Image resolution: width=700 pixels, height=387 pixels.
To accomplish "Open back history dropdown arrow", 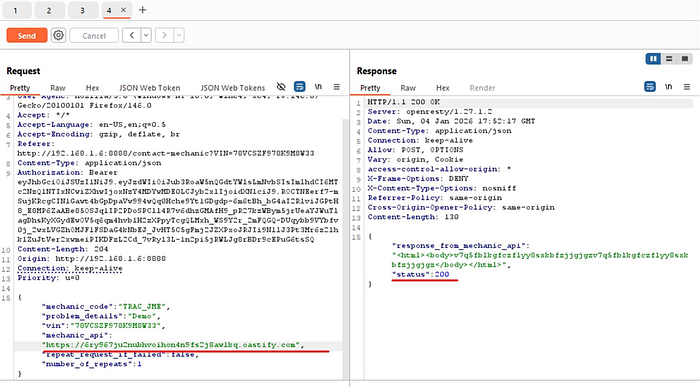I will click(x=146, y=35).
